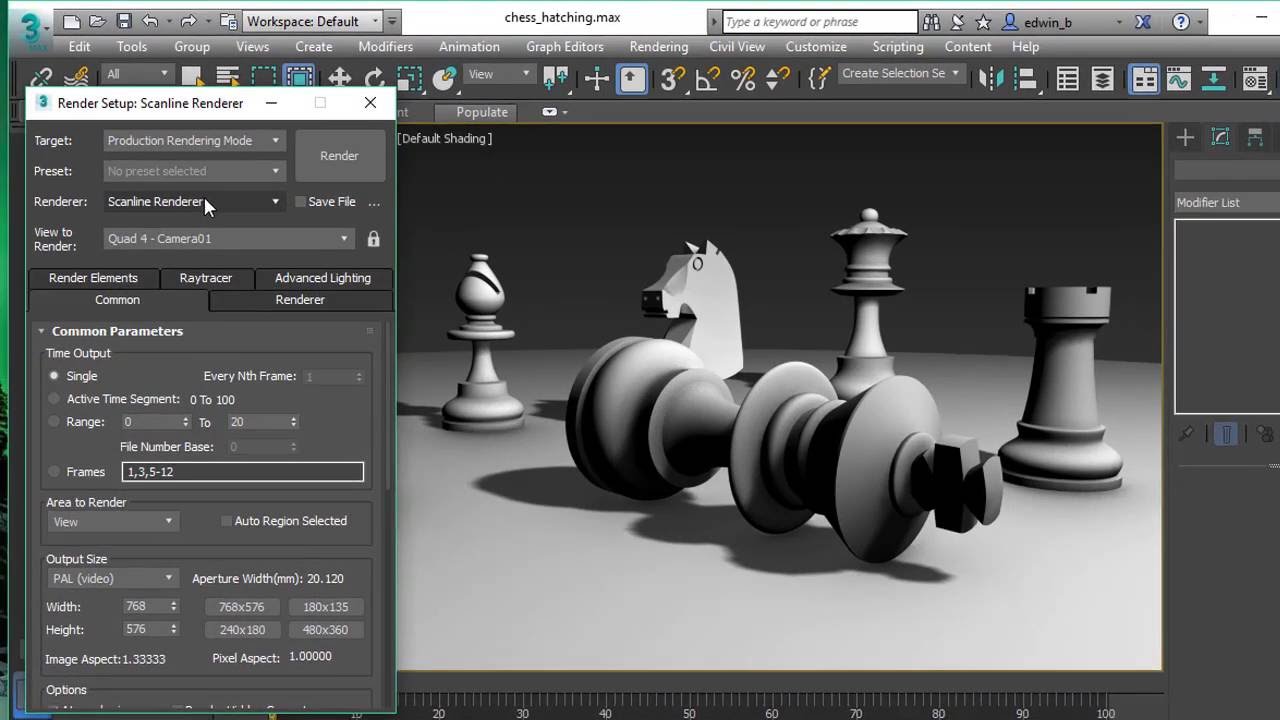Enable the Save File checkbox
1280x720 pixels.
pos(300,202)
